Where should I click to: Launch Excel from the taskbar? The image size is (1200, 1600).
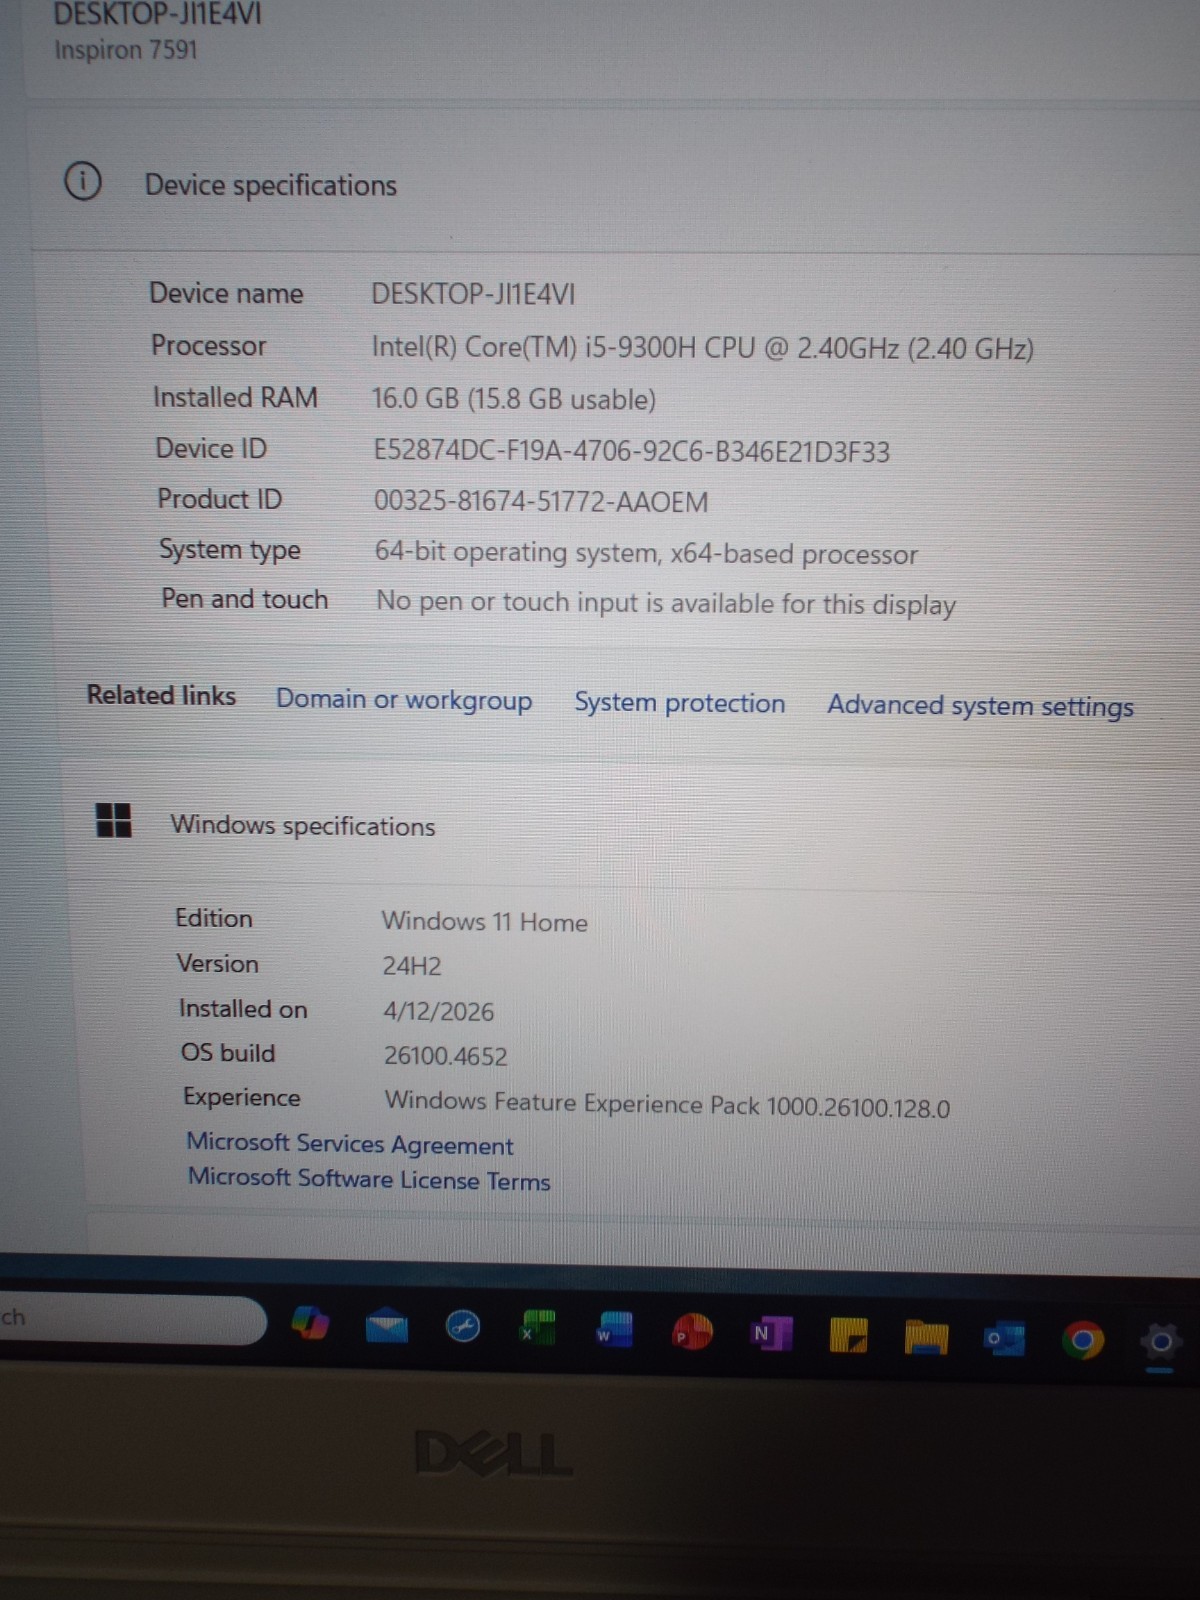coord(538,1328)
